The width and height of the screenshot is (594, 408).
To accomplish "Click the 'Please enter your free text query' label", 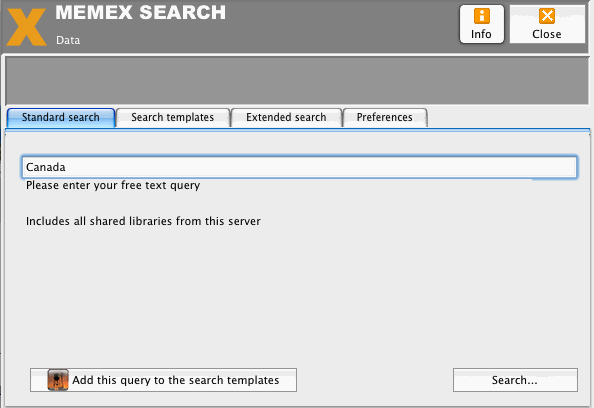I will click(x=113, y=186).
